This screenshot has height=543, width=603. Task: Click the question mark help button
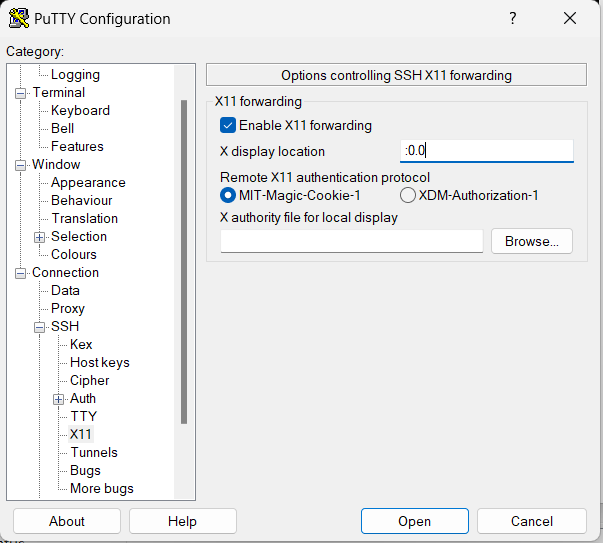coord(513,18)
